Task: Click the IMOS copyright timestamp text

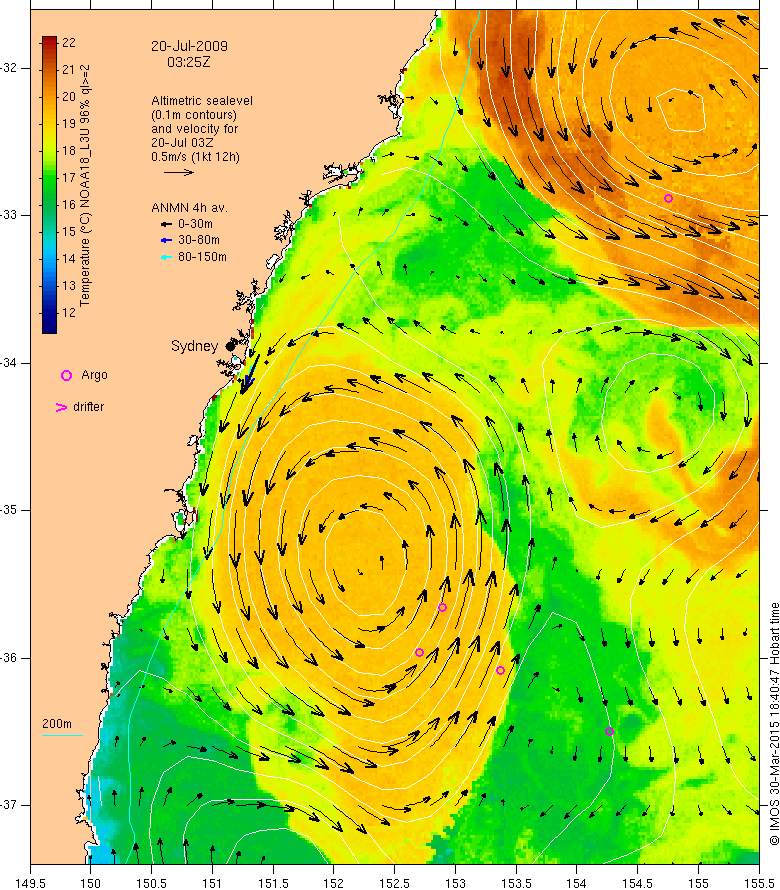Action: [x=774, y=724]
